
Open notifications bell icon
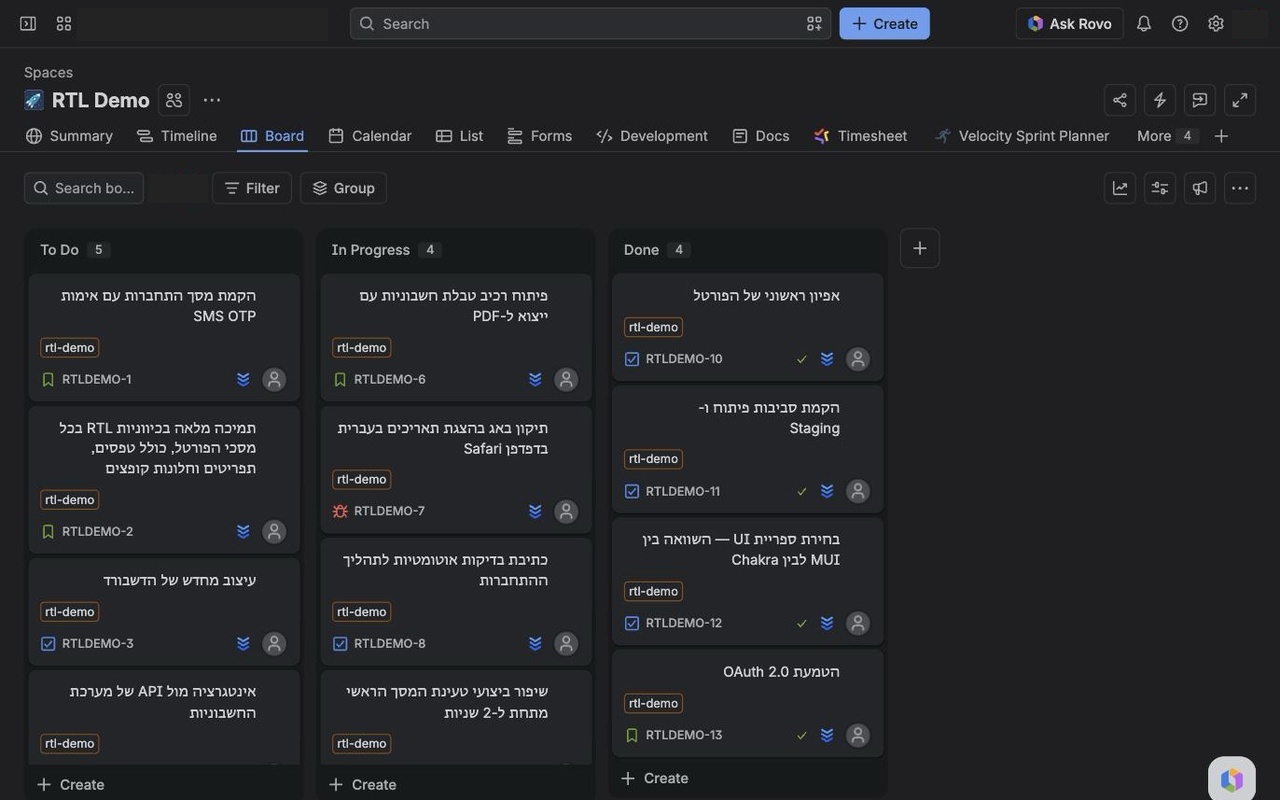1144,23
